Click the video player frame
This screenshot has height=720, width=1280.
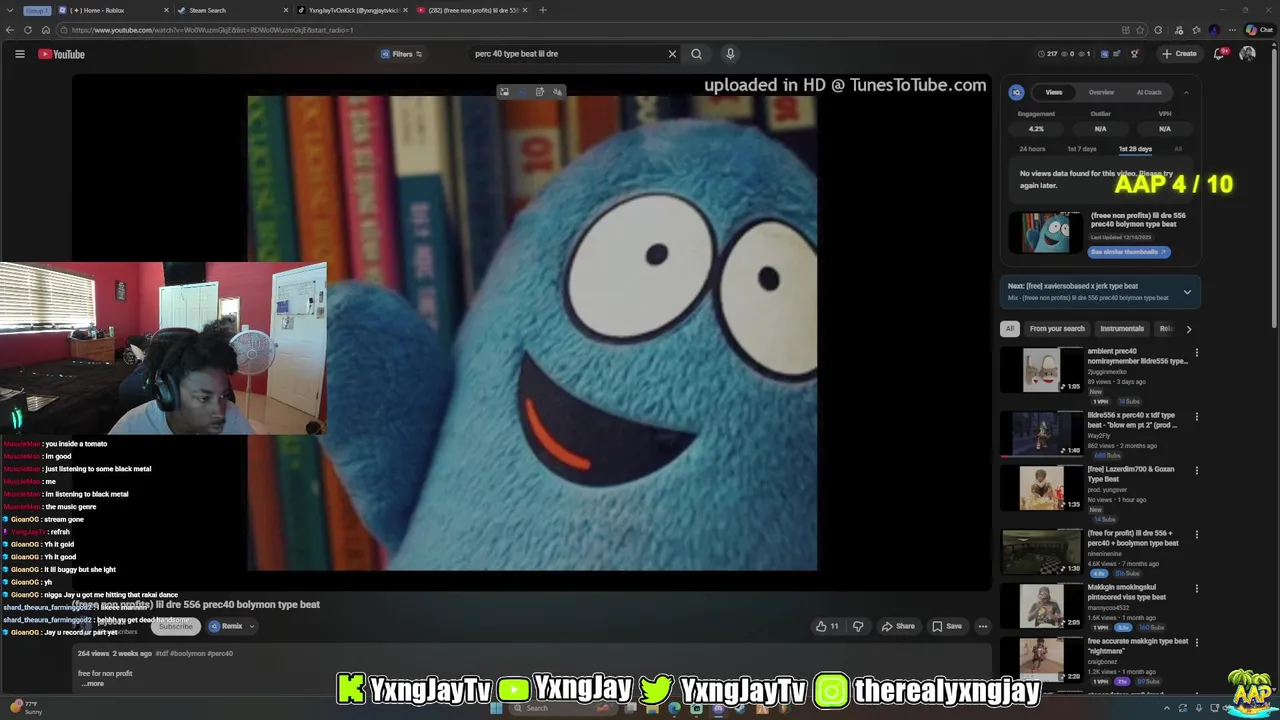(x=532, y=333)
